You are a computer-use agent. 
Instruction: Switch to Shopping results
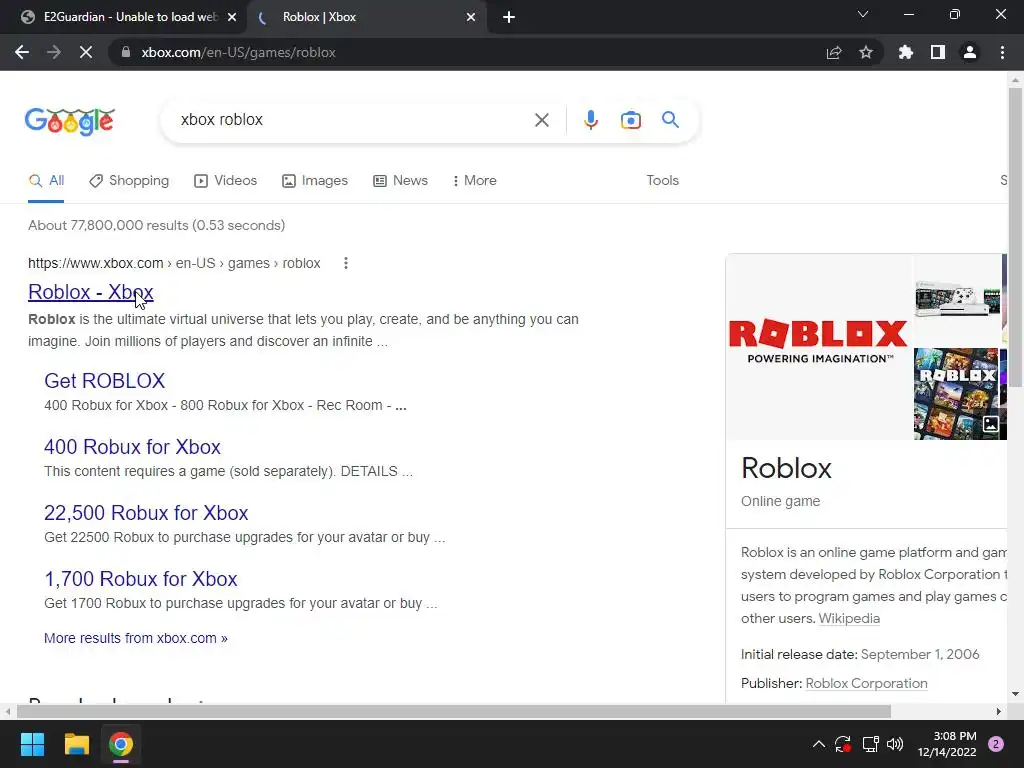click(129, 181)
